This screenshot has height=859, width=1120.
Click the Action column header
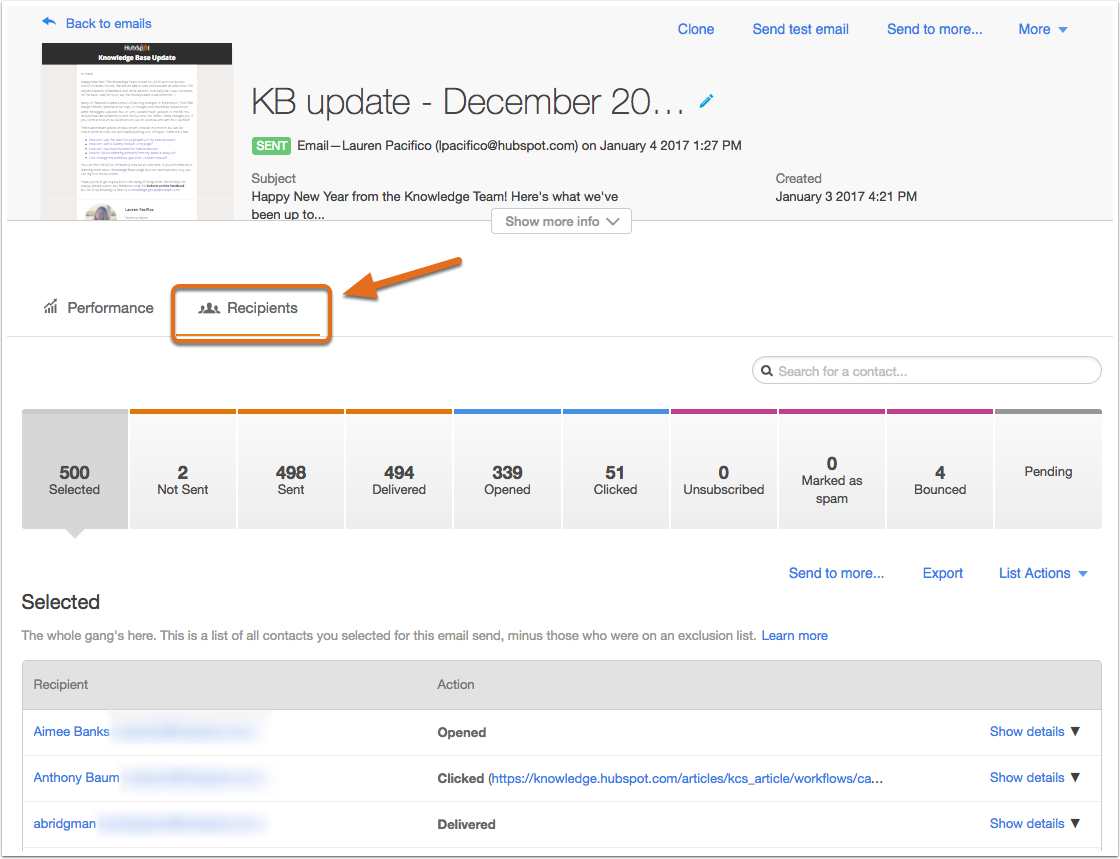456,684
